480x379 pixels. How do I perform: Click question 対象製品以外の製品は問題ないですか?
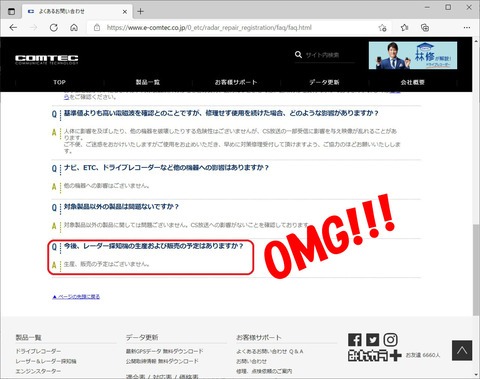pos(121,207)
